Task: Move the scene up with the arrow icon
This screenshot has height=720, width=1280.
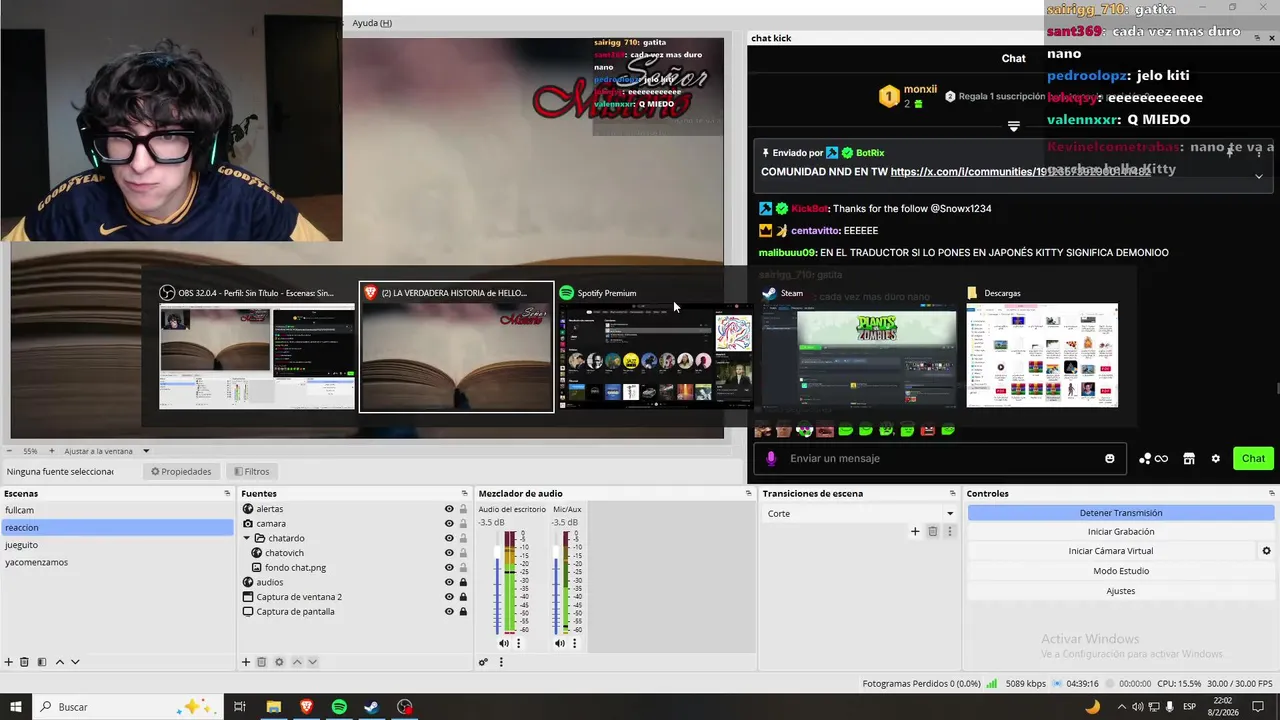Action: pyautogui.click(x=59, y=662)
